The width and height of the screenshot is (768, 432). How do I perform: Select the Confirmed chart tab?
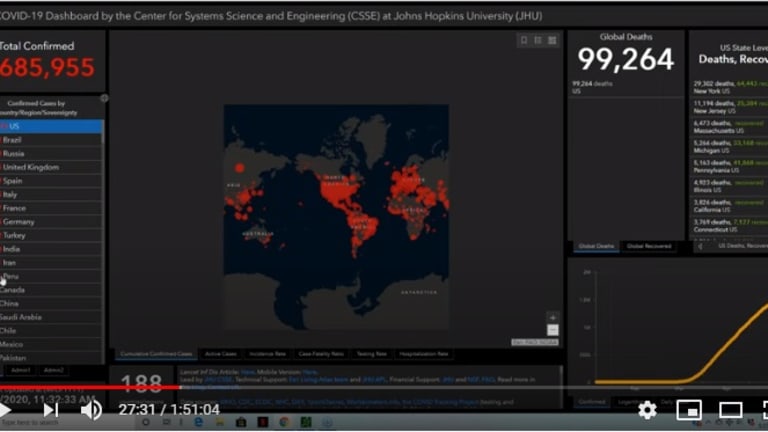tap(592, 402)
